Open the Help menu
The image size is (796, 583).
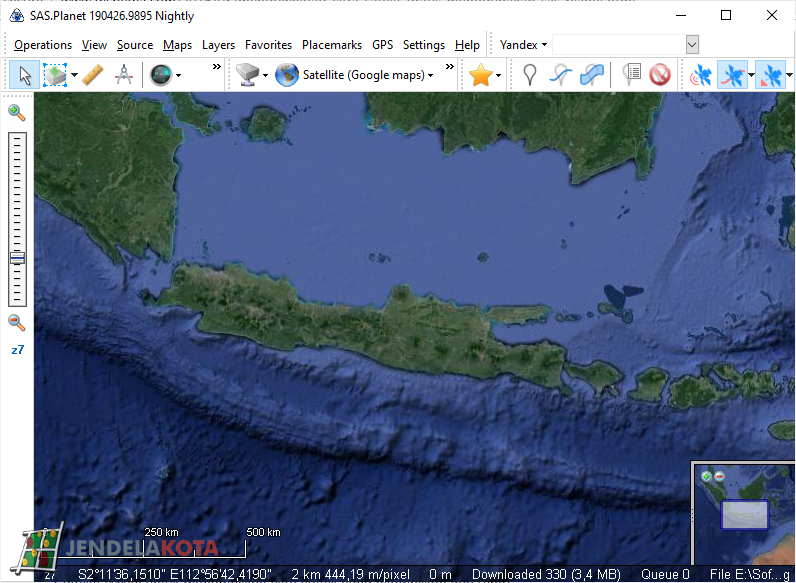(x=467, y=45)
